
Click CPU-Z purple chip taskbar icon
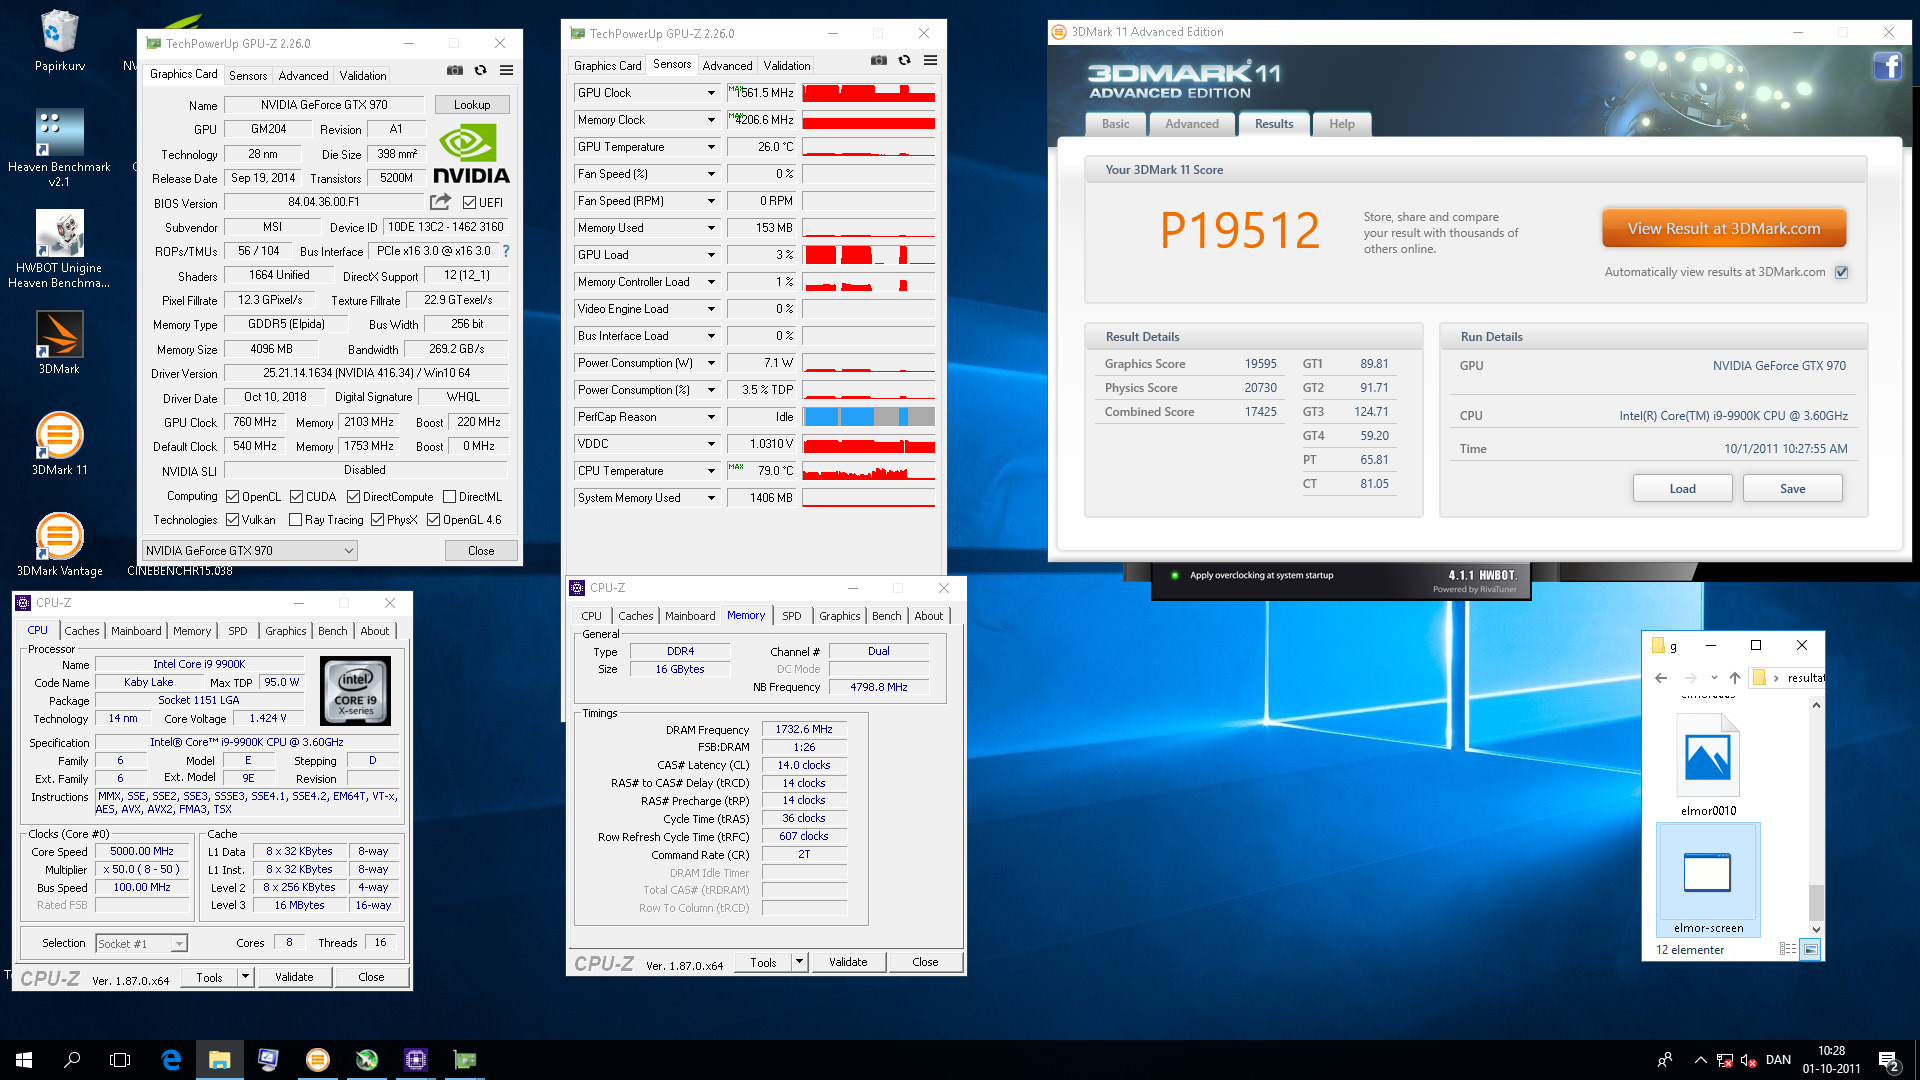tap(416, 1060)
